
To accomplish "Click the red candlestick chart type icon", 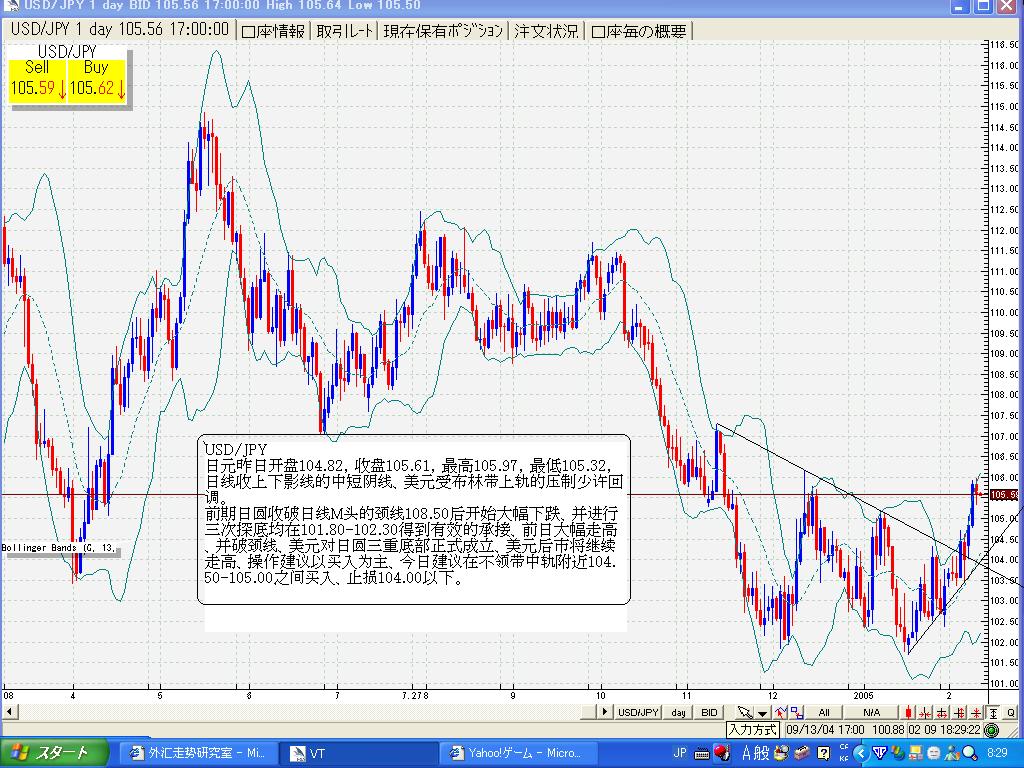I will tap(908, 712).
